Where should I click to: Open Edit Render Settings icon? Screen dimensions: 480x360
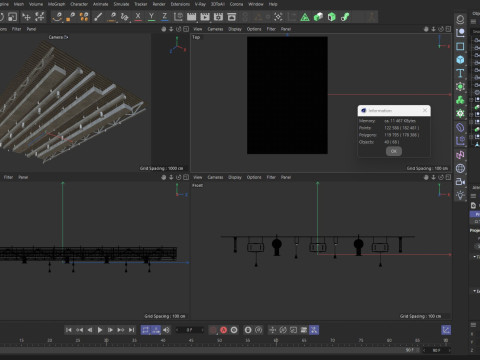218,17
